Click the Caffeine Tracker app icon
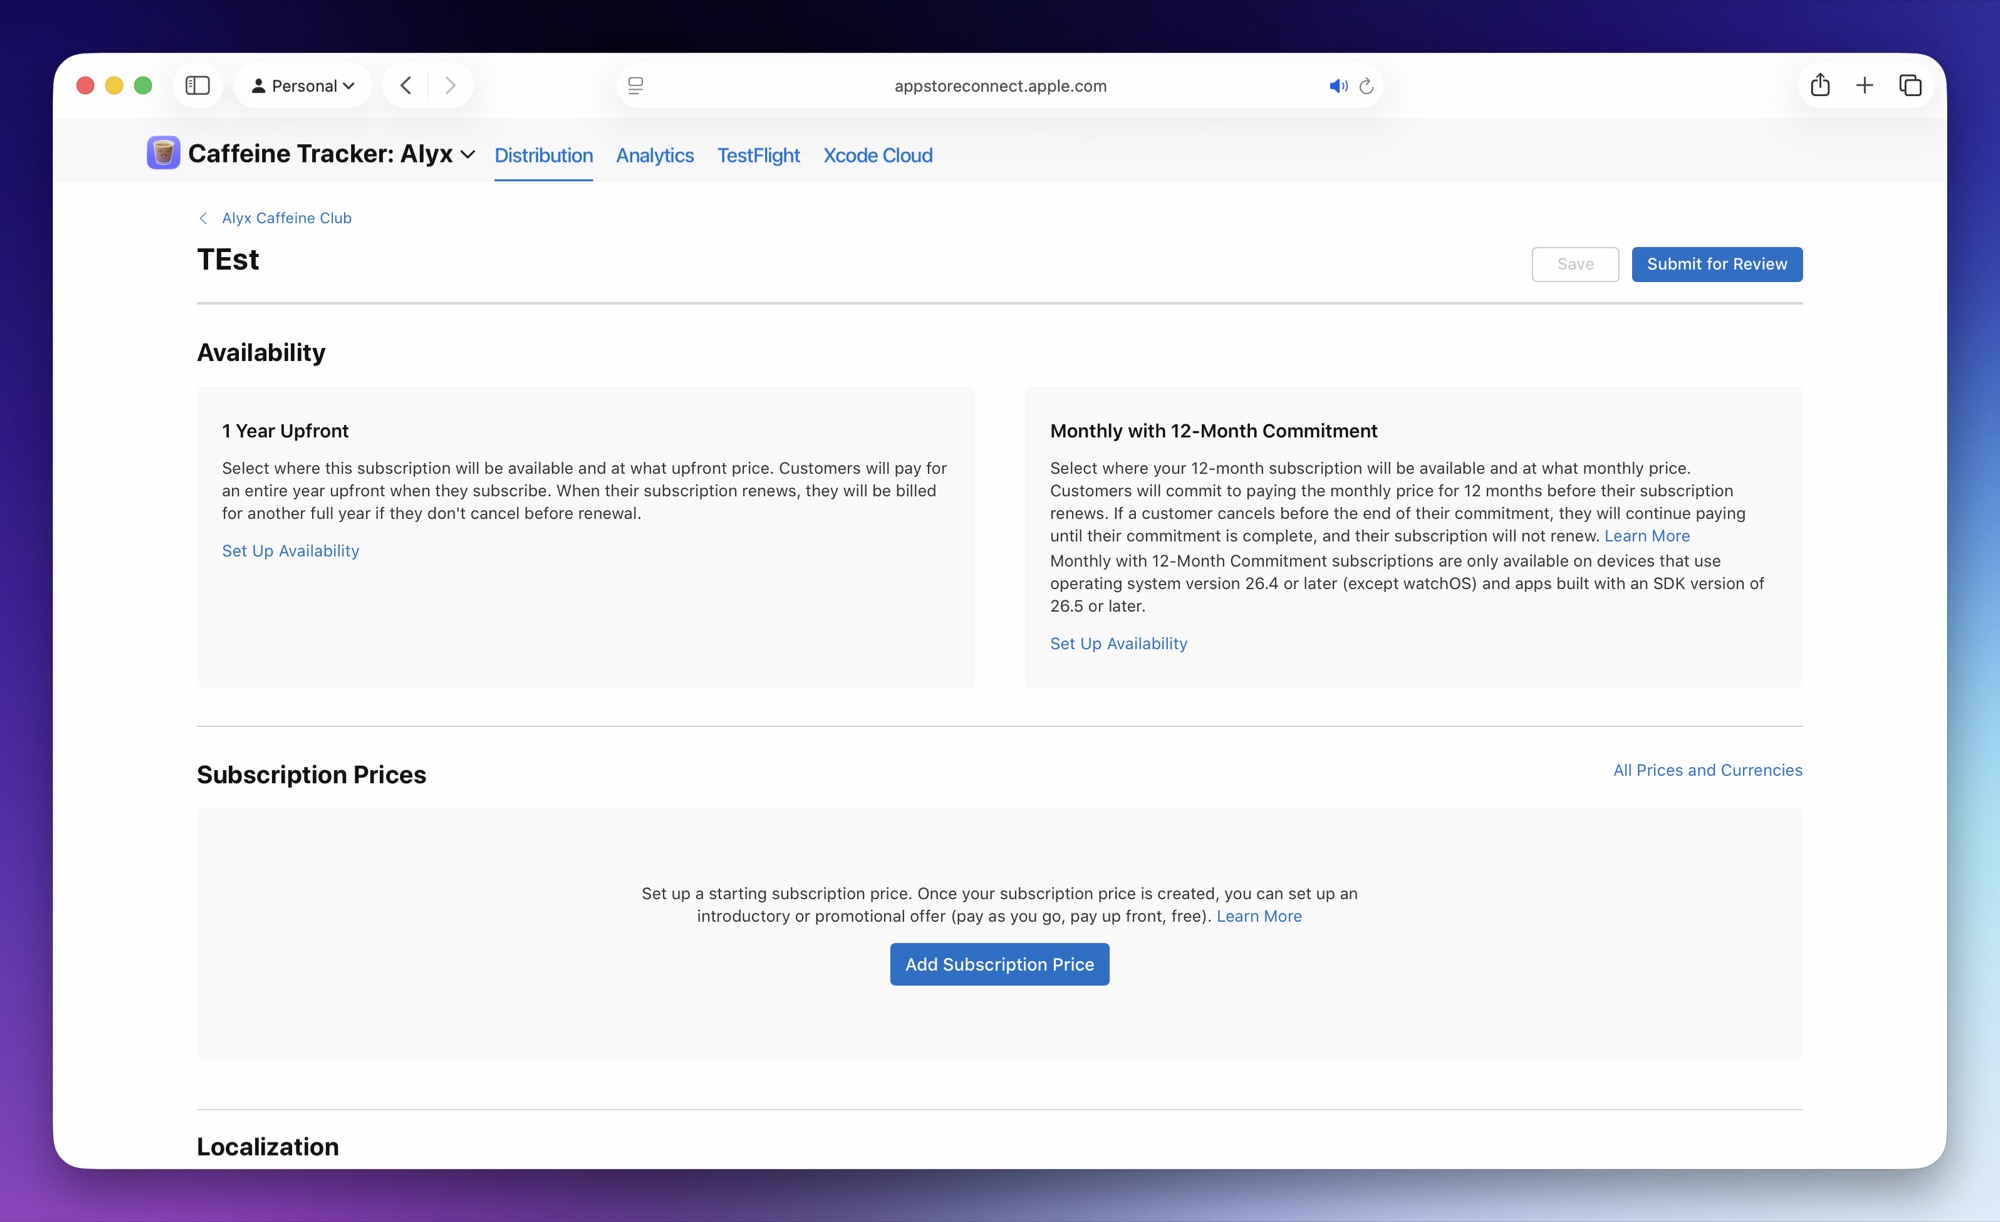 click(x=163, y=153)
